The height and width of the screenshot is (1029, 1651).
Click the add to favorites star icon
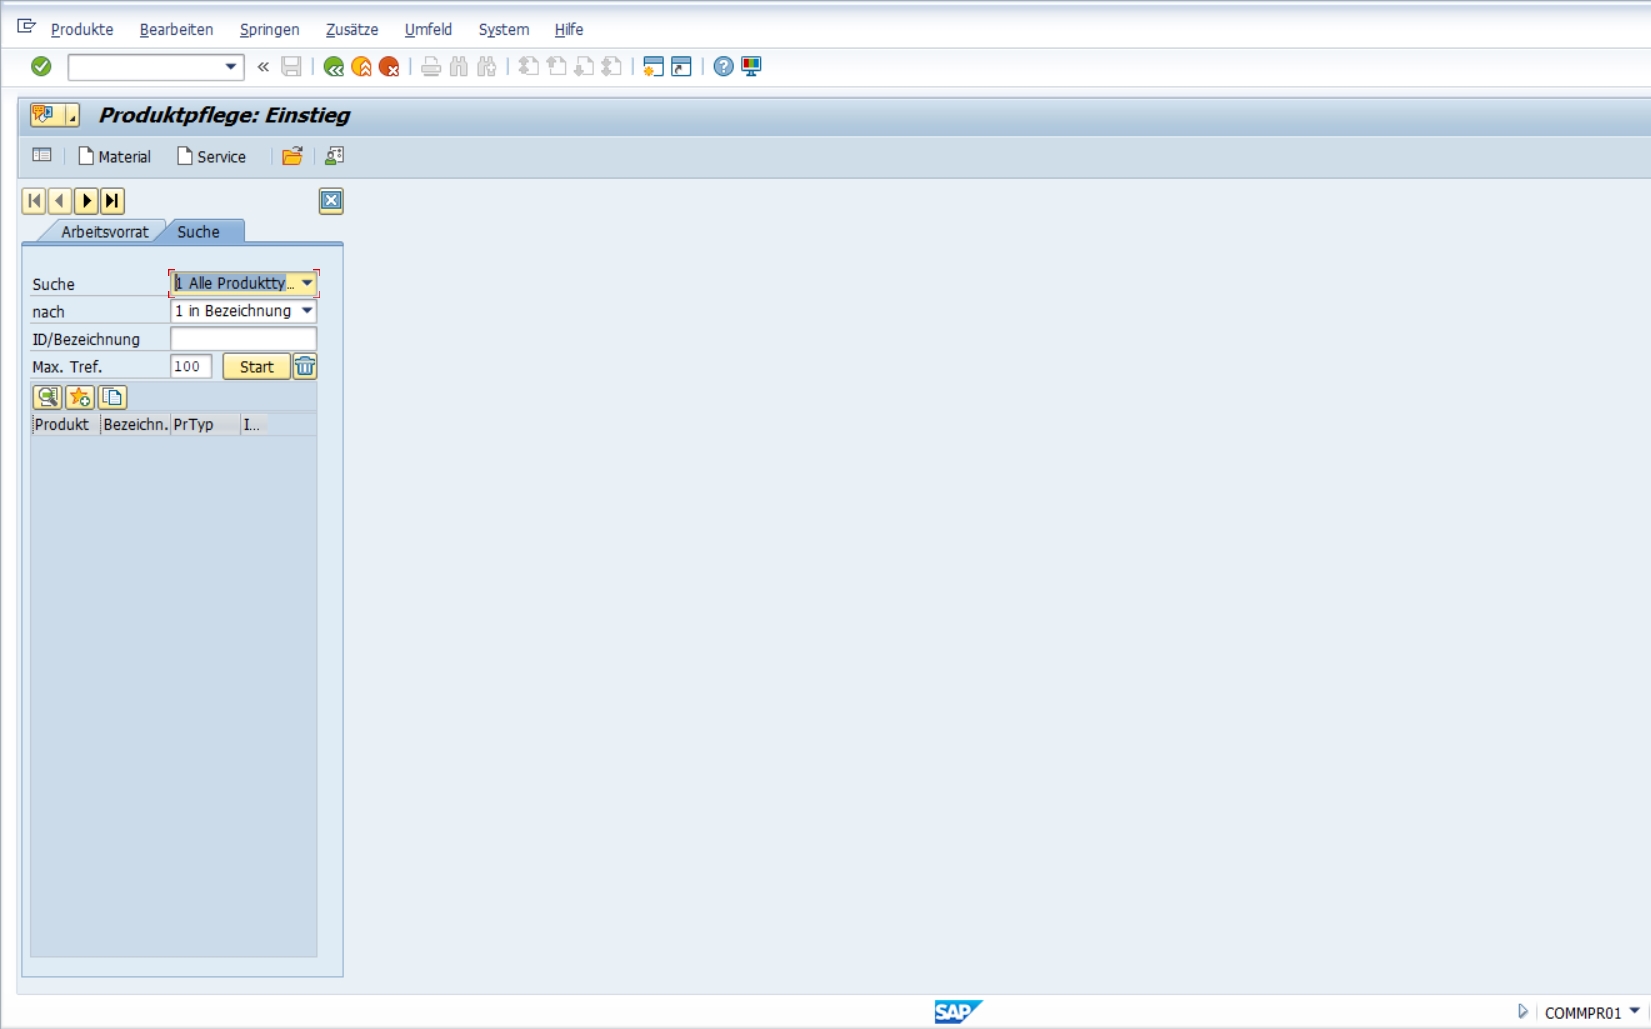[x=80, y=397]
